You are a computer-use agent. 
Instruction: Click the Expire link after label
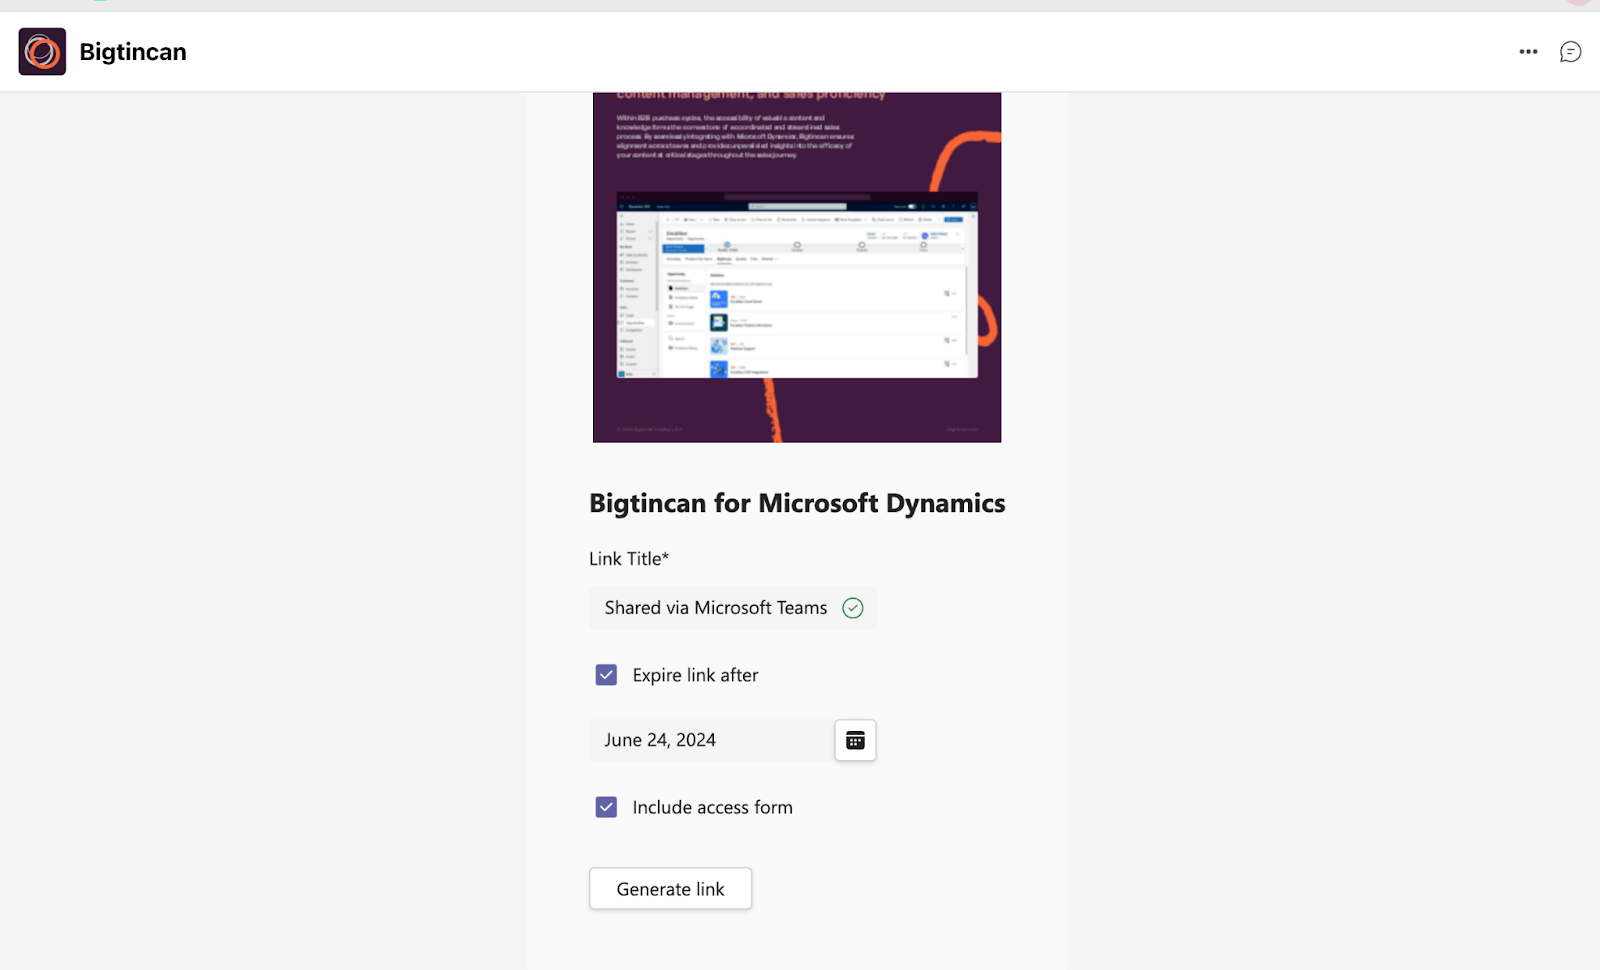(695, 675)
